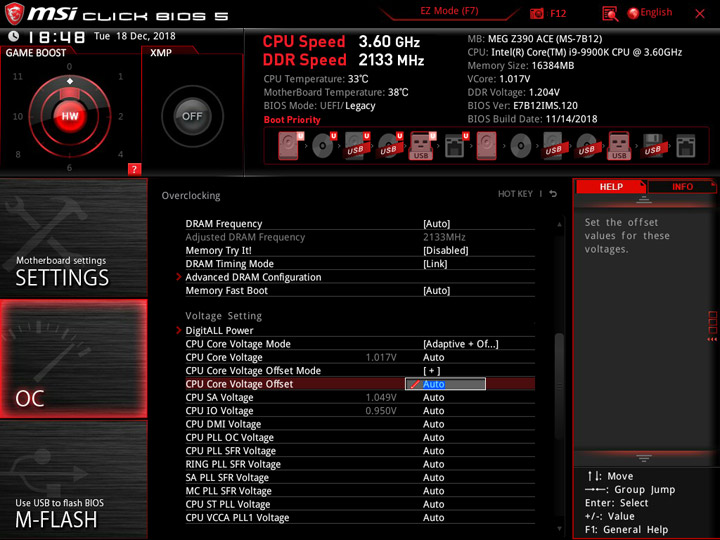Viewport: 720px width, 540px height.
Task: Select the CPU PLL OC Voltage row
Action: pyautogui.click(x=360, y=437)
